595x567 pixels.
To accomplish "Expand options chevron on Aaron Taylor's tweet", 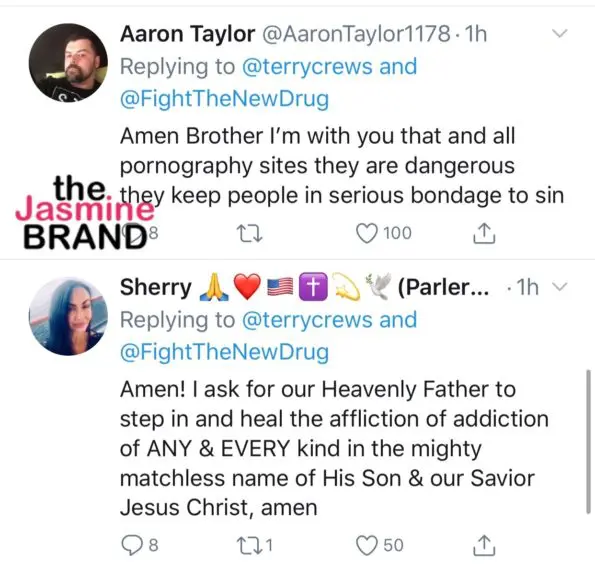I will click(559, 33).
